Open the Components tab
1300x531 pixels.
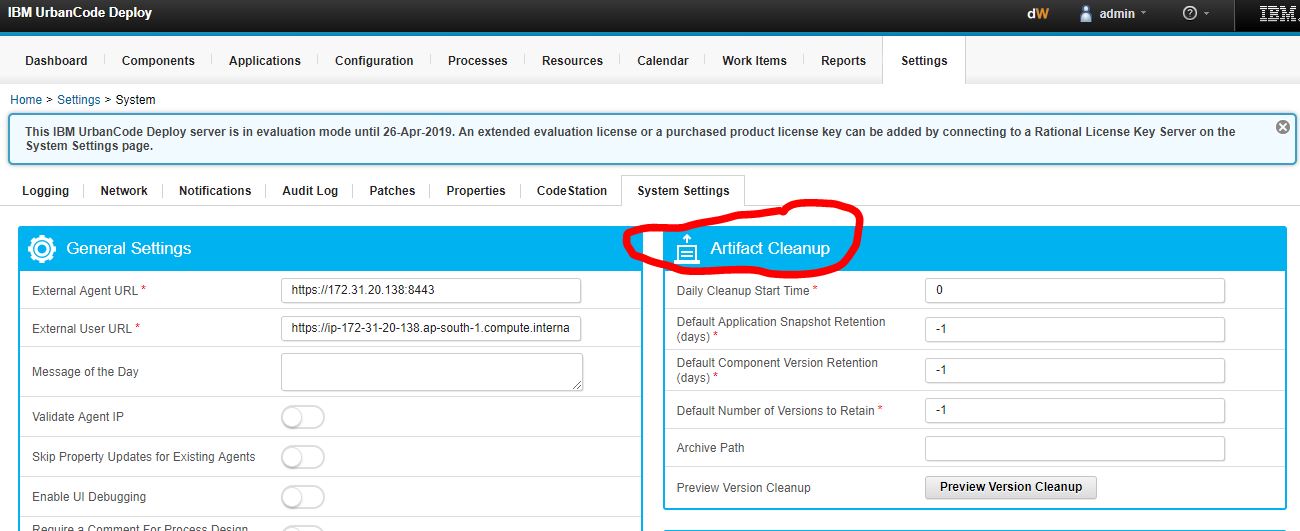tap(158, 61)
